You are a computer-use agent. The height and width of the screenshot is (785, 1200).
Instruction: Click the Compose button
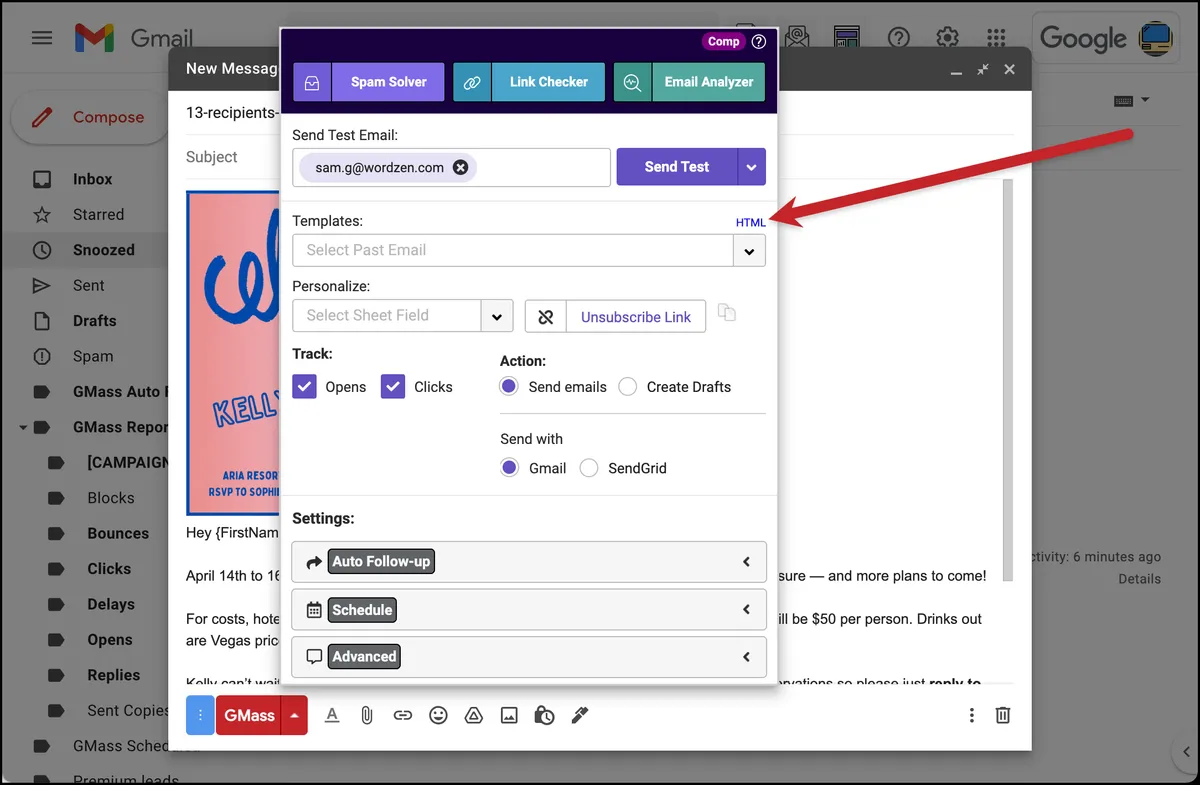[x=89, y=117]
